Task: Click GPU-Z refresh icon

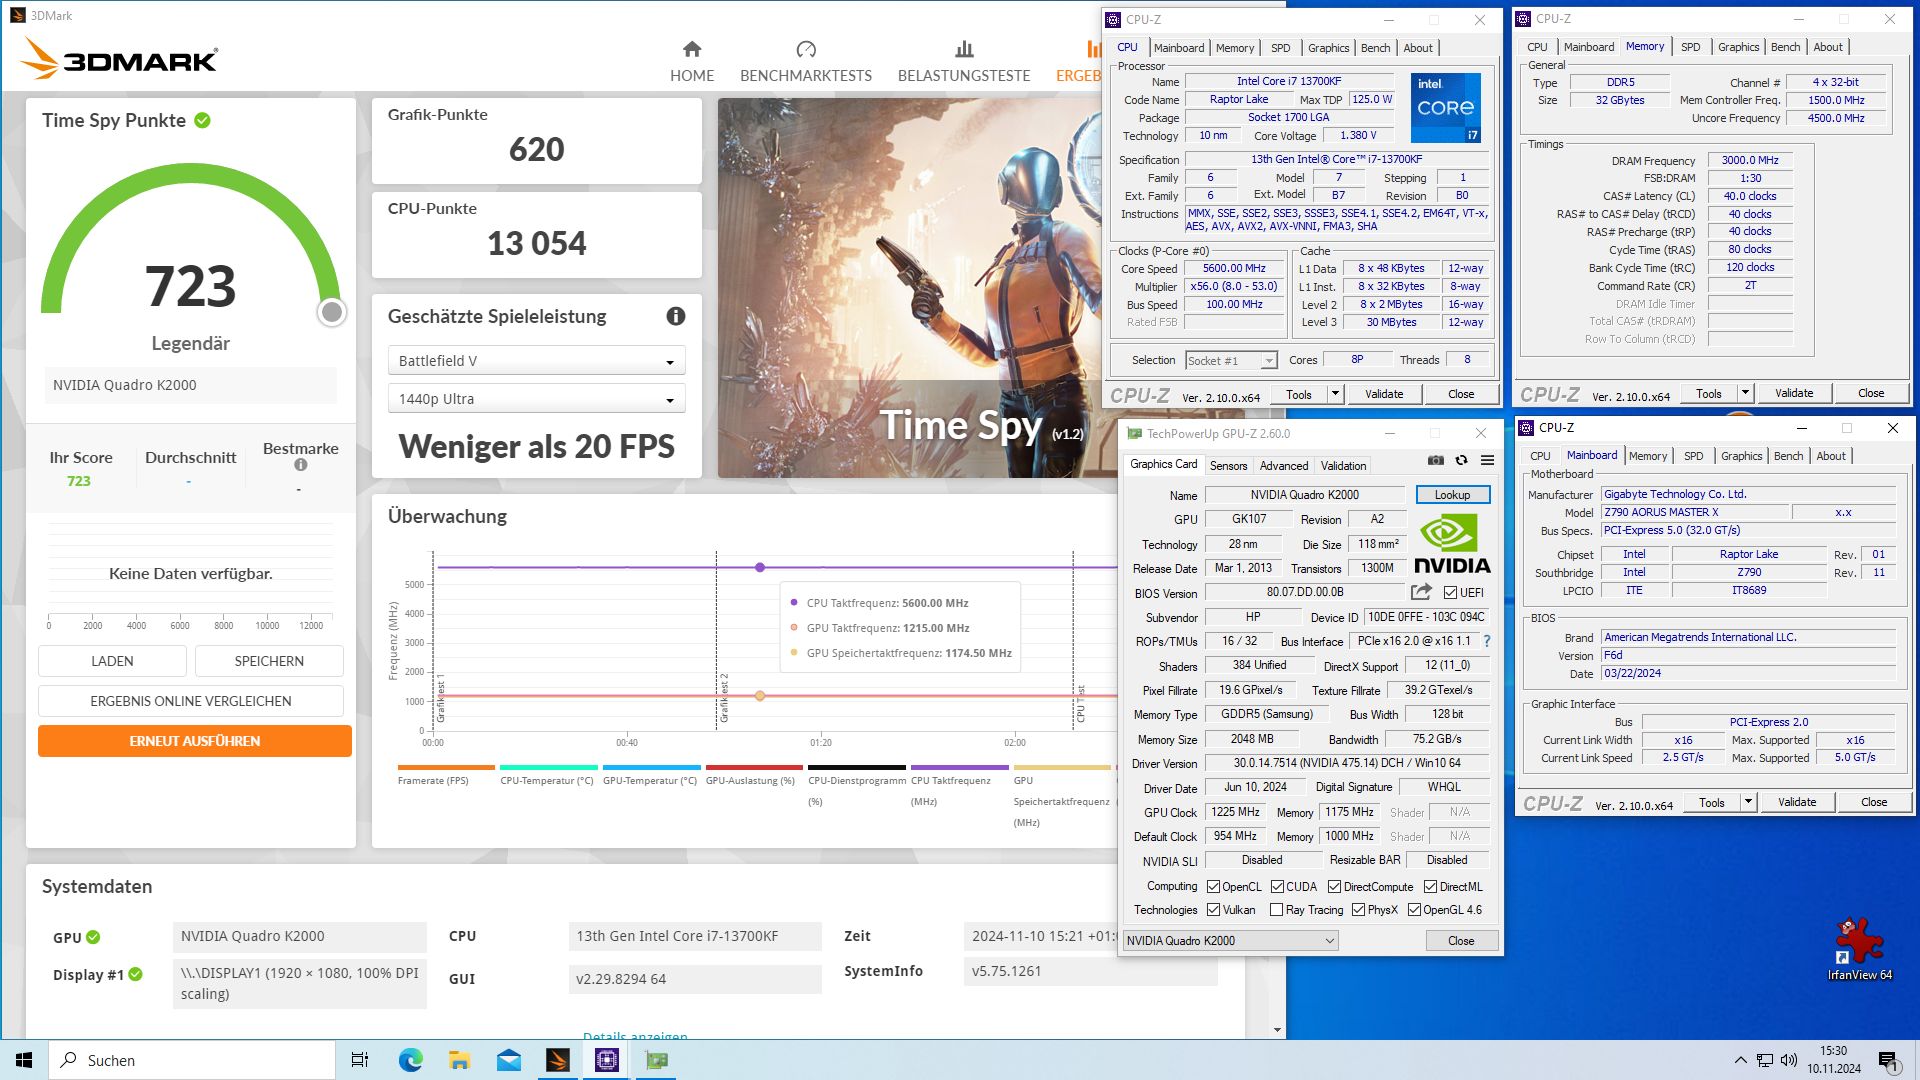Action: point(1462,460)
